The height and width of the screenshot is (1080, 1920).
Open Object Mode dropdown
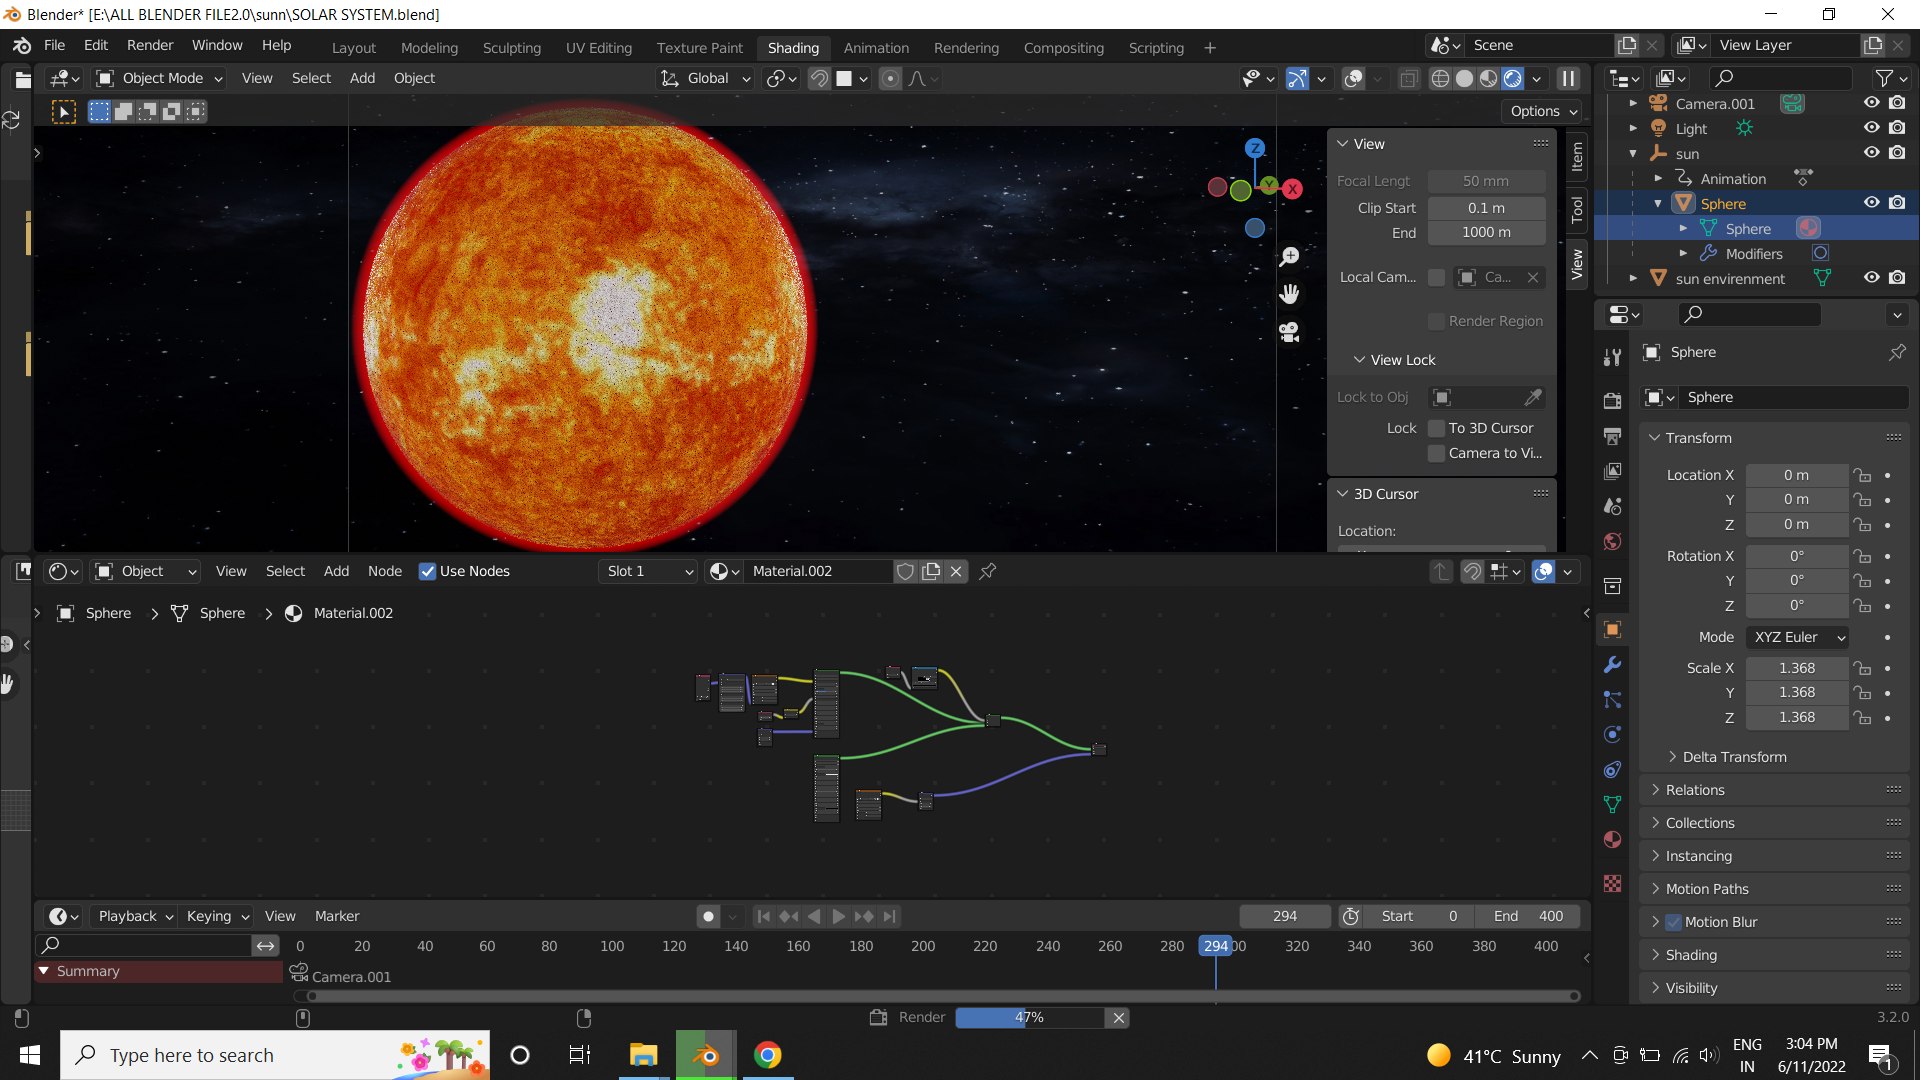coord(159,78)
